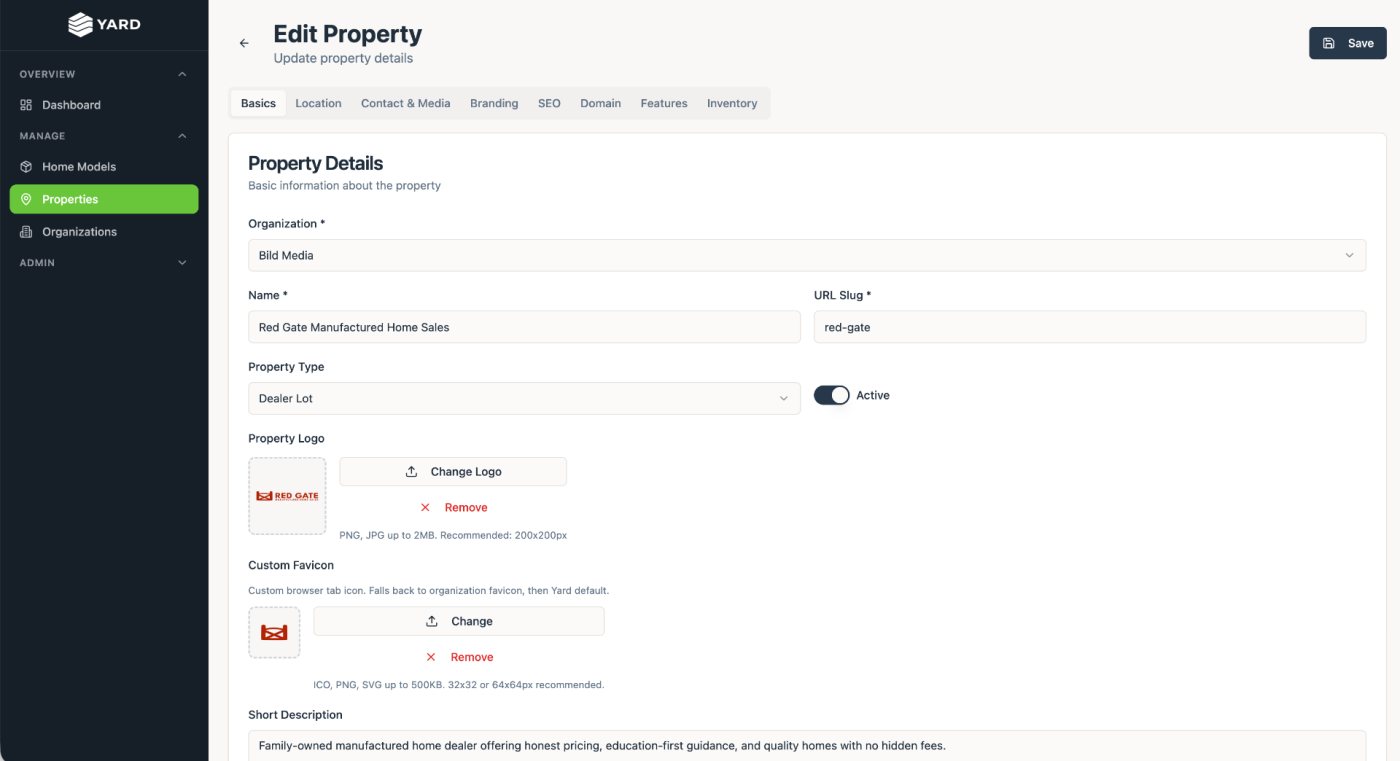1400x761 pixels.
Task: Click the red X beside logo Remove
Action: [425, 508]
